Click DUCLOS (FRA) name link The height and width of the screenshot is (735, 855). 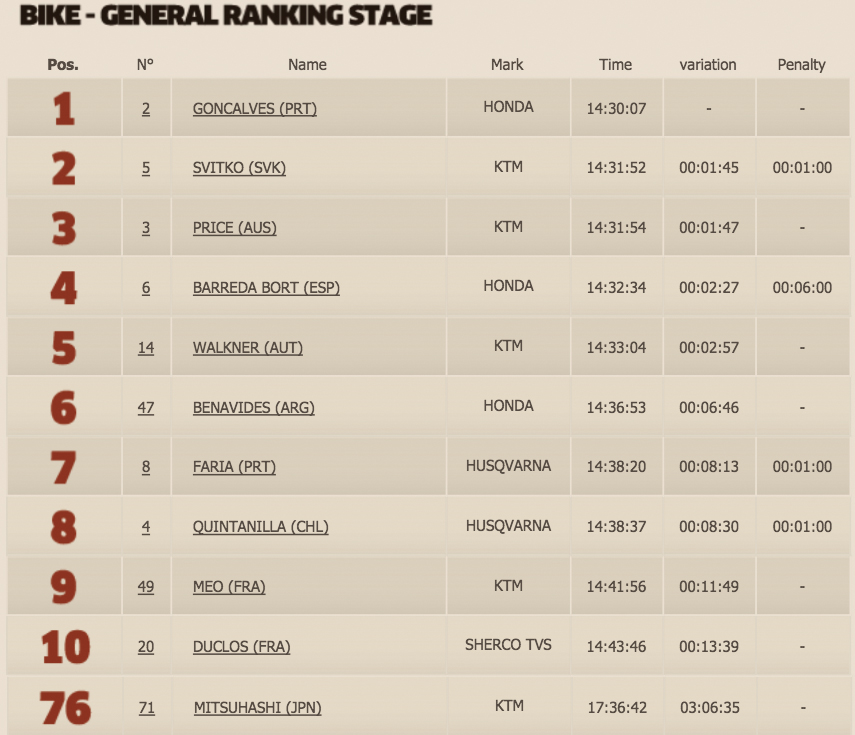[242, 647]
